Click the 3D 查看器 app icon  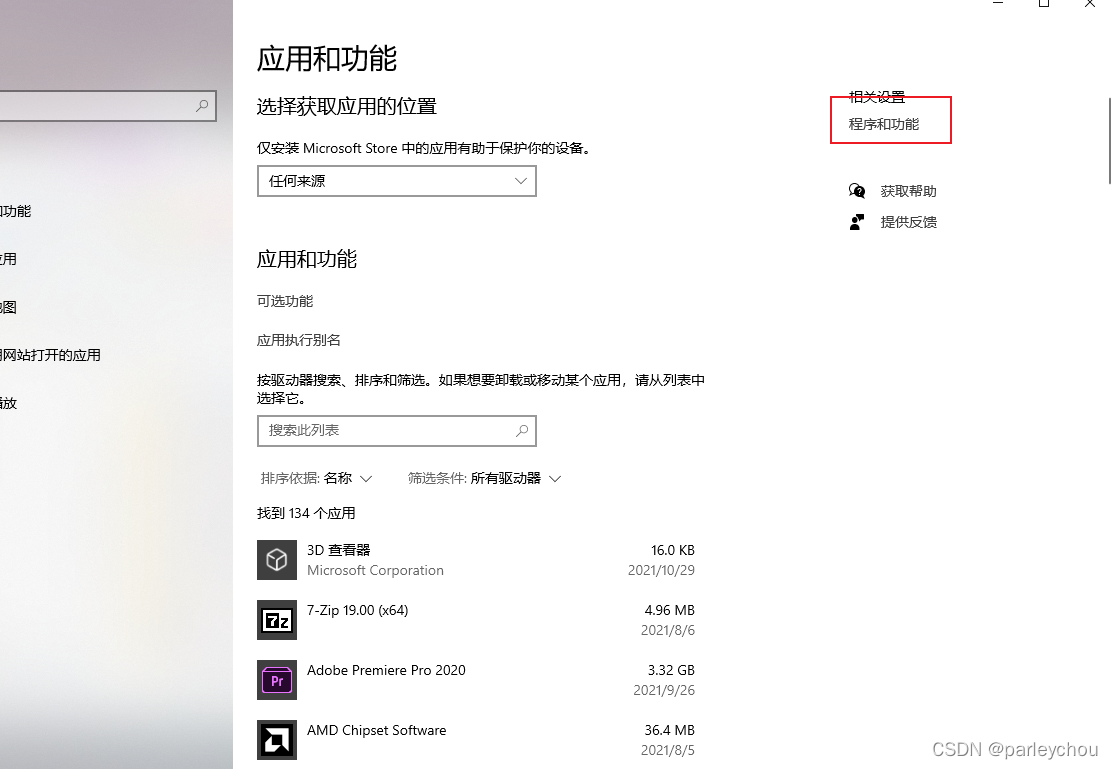[277, 560]
